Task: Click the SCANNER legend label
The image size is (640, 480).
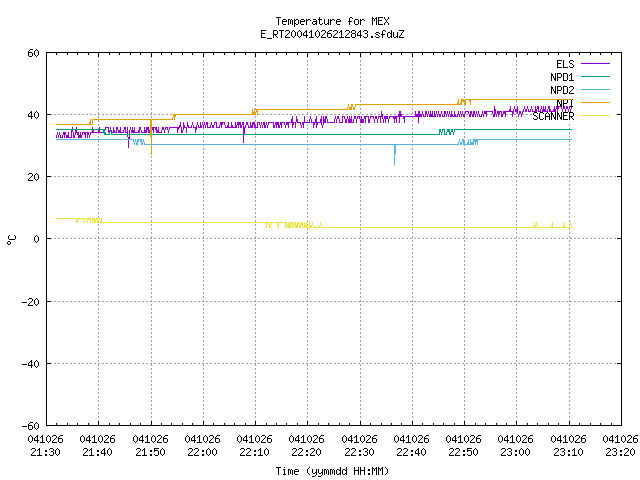Action: coord(553,116)
